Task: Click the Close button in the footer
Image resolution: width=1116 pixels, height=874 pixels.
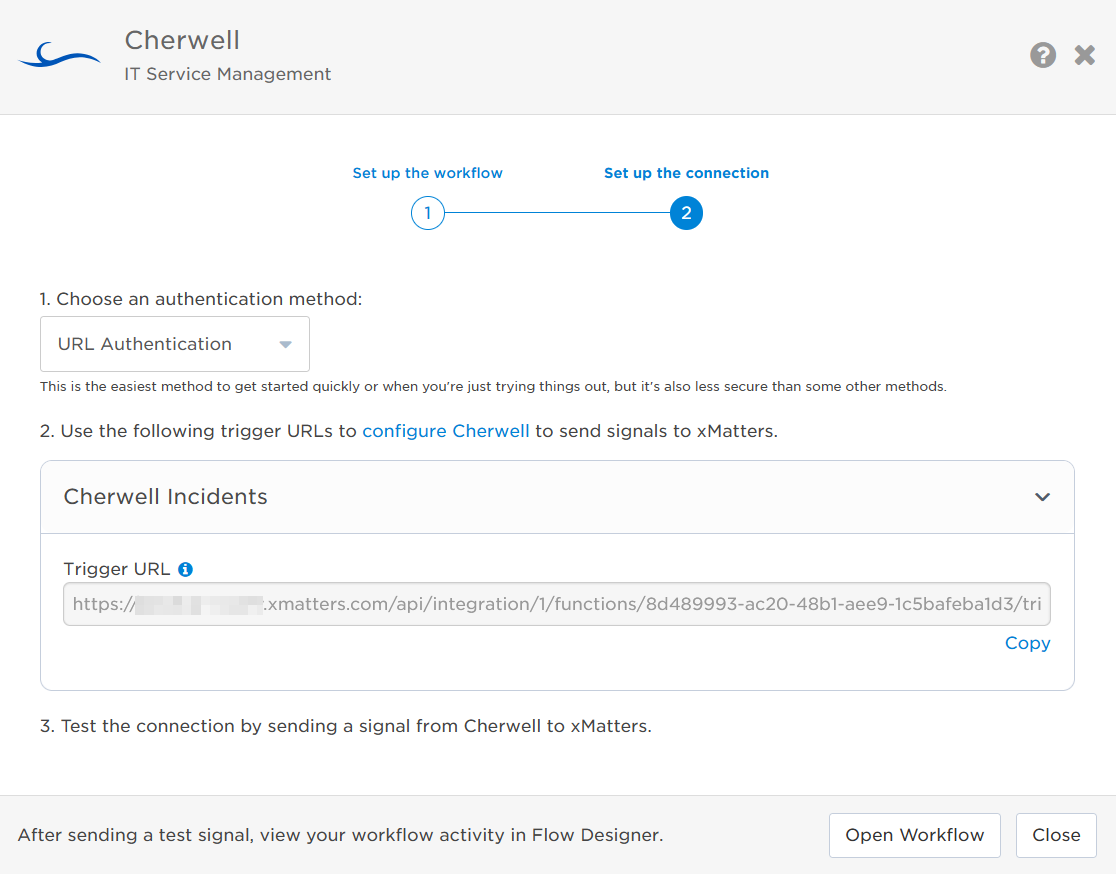Action: coord(1056,835)
